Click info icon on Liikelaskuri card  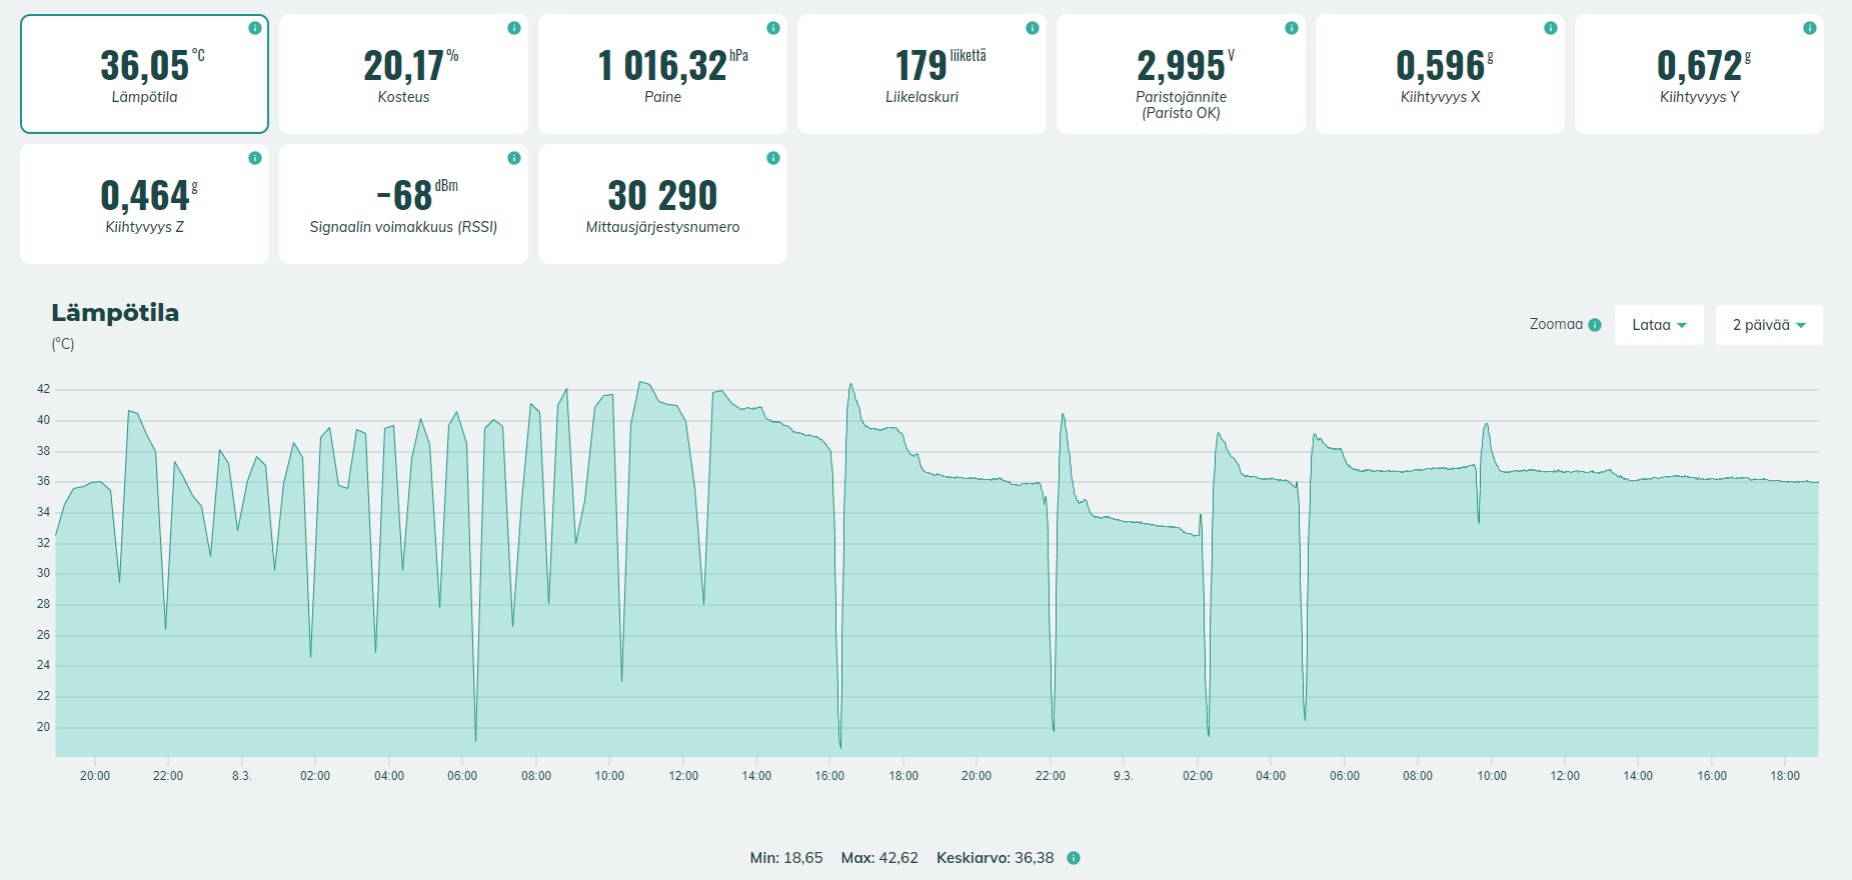[1032, 28]
